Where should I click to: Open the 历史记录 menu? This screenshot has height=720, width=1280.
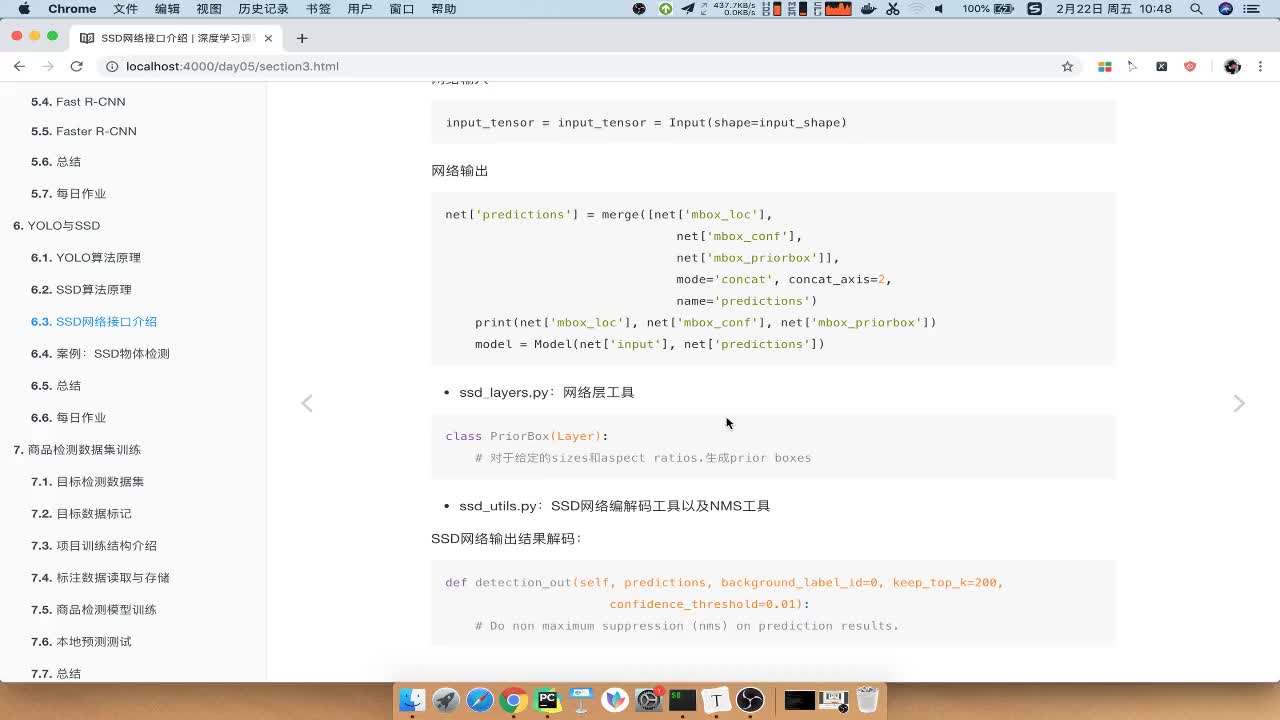tap(263, 9)
